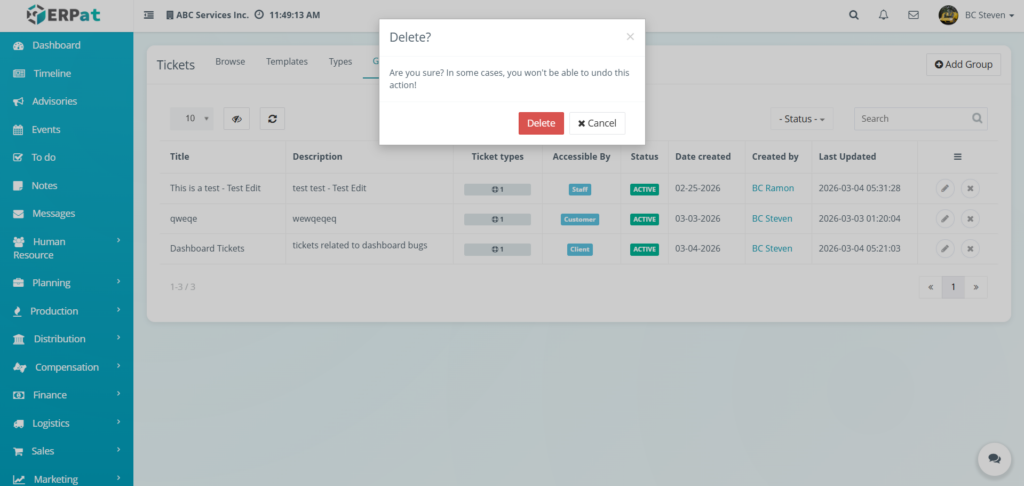This screenshot has width=1024, height=486.
Task: Go to next page in pagination
Action: tap(976, 287)
